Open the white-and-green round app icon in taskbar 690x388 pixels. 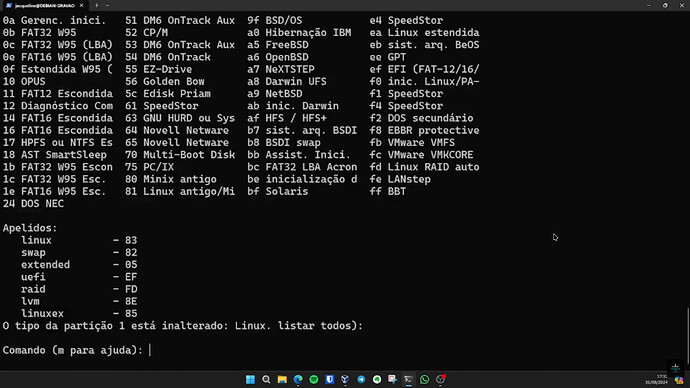[x=377, y=379]
